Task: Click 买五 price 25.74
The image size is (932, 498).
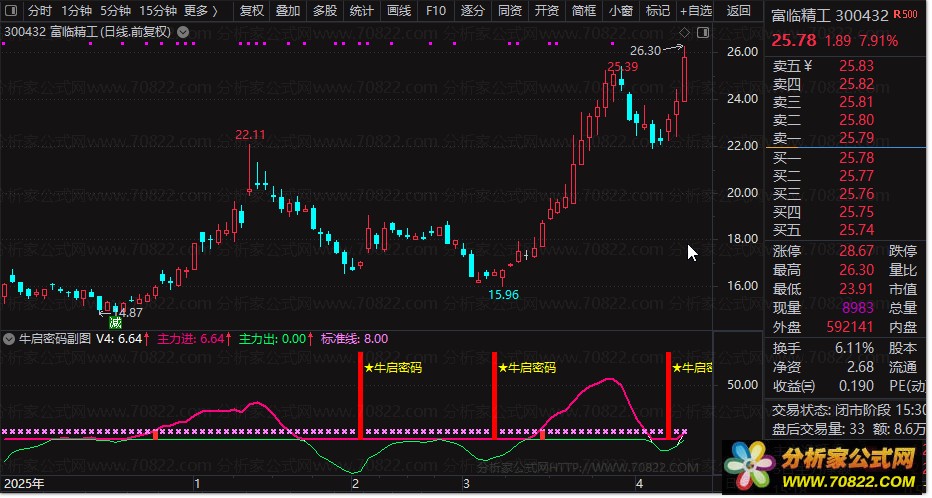Action: coord(857,230)
